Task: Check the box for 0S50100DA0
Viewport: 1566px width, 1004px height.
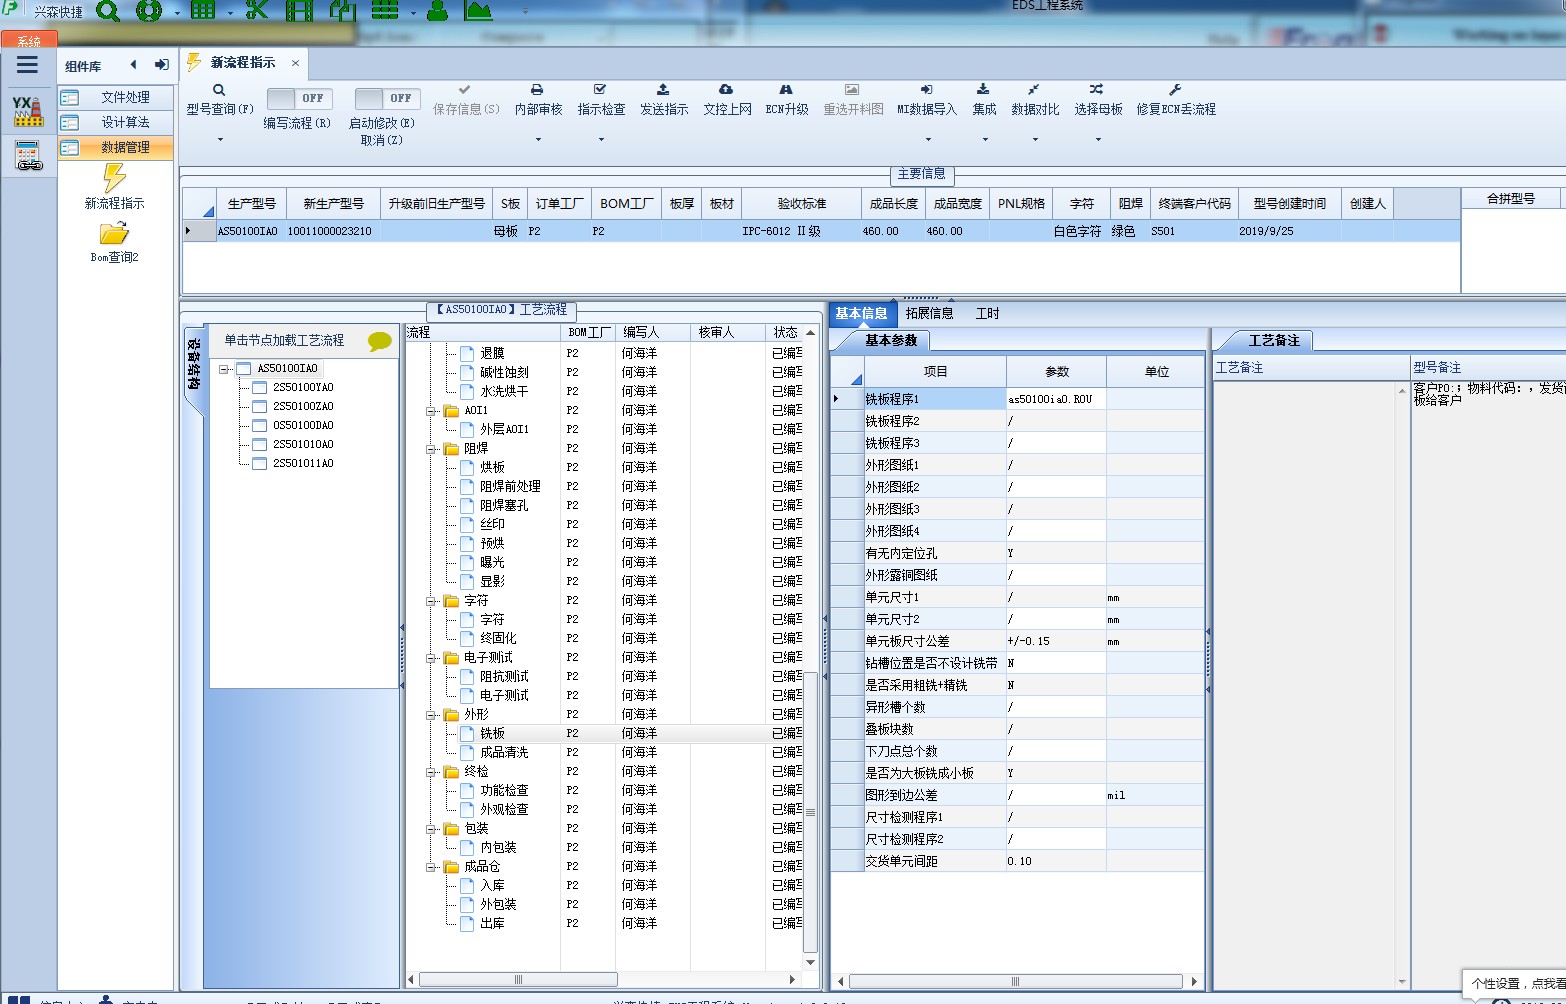Action: click(x=259, y=426)
